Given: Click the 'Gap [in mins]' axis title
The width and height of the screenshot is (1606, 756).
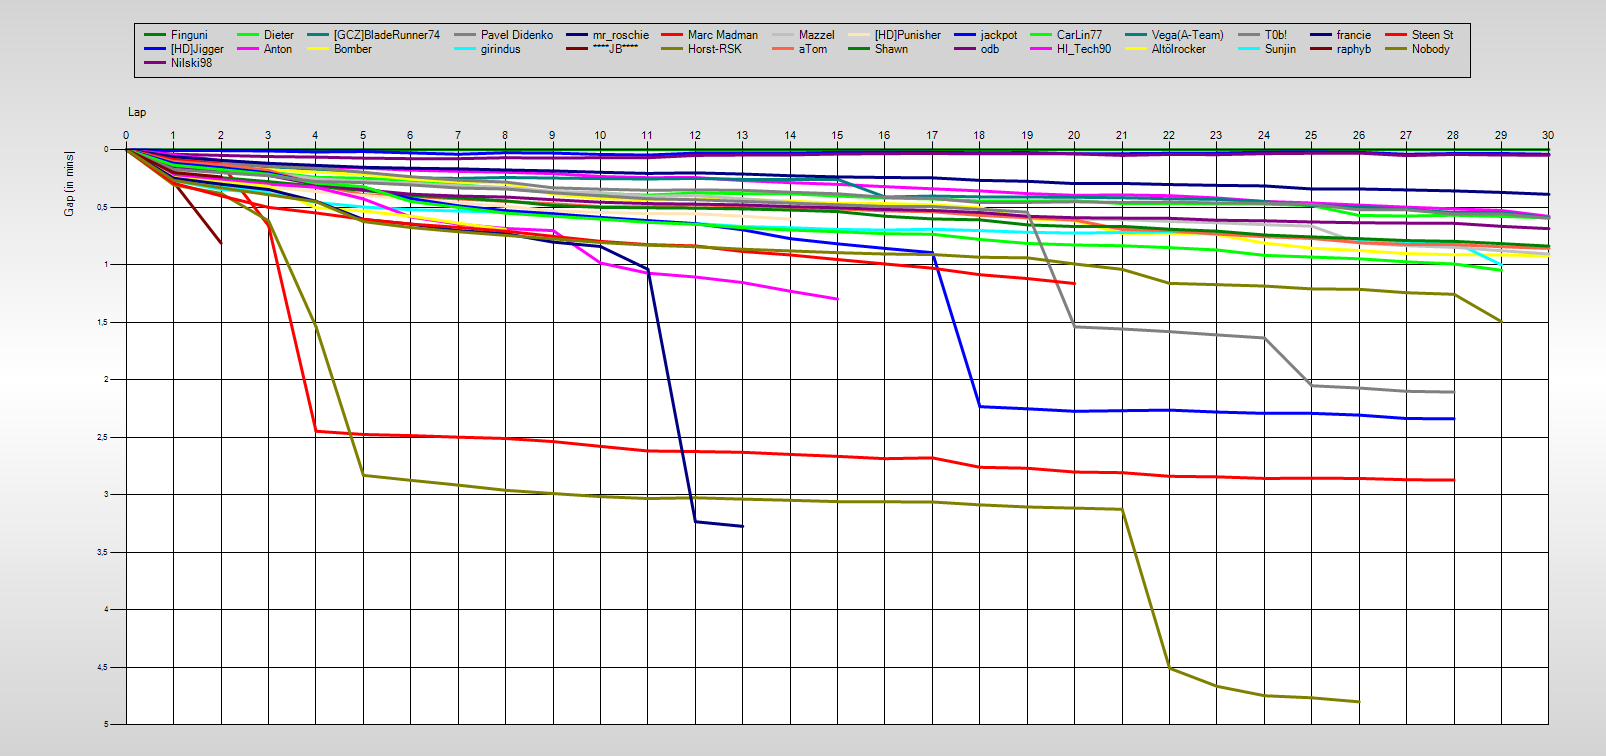Looking at the screenshot, I should pos(69,183).
